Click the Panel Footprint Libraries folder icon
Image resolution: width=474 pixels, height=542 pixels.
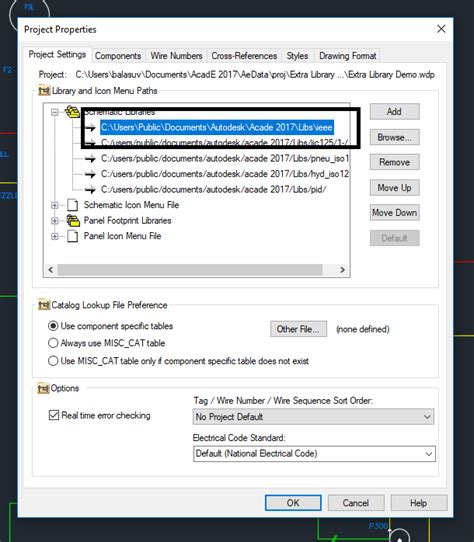coord(73,221)
